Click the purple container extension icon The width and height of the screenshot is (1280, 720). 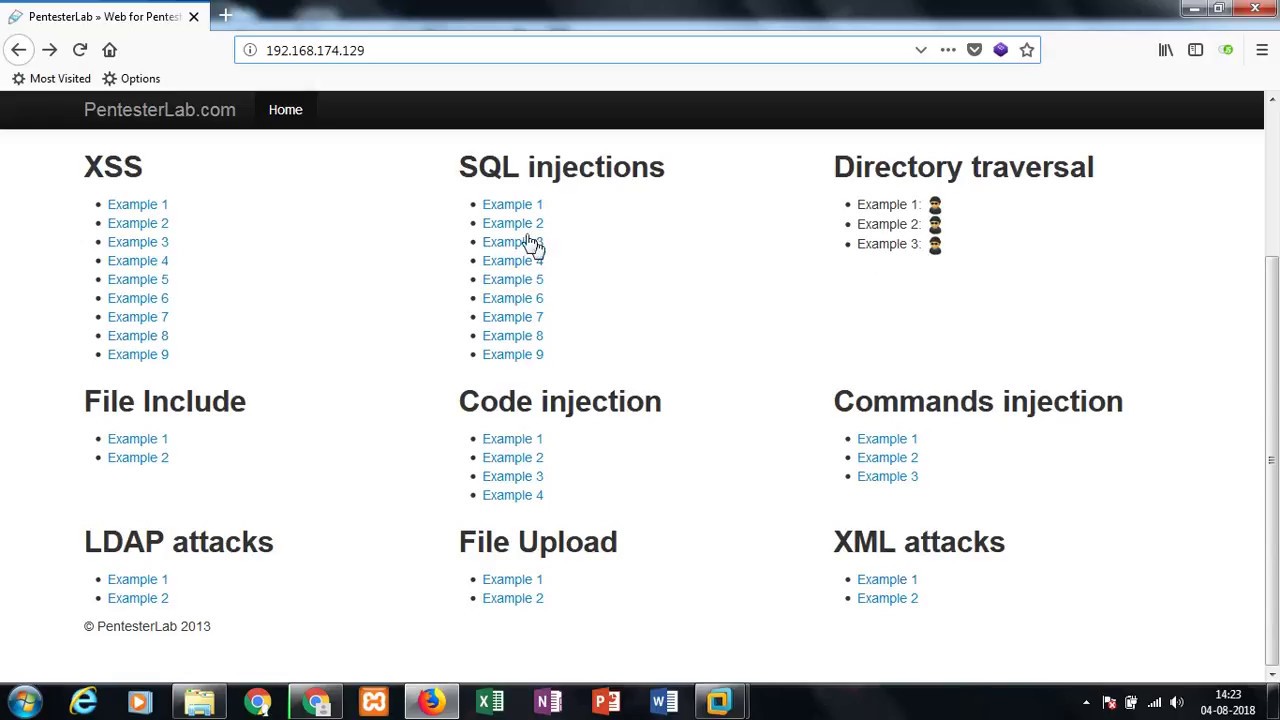(1000, 50)
